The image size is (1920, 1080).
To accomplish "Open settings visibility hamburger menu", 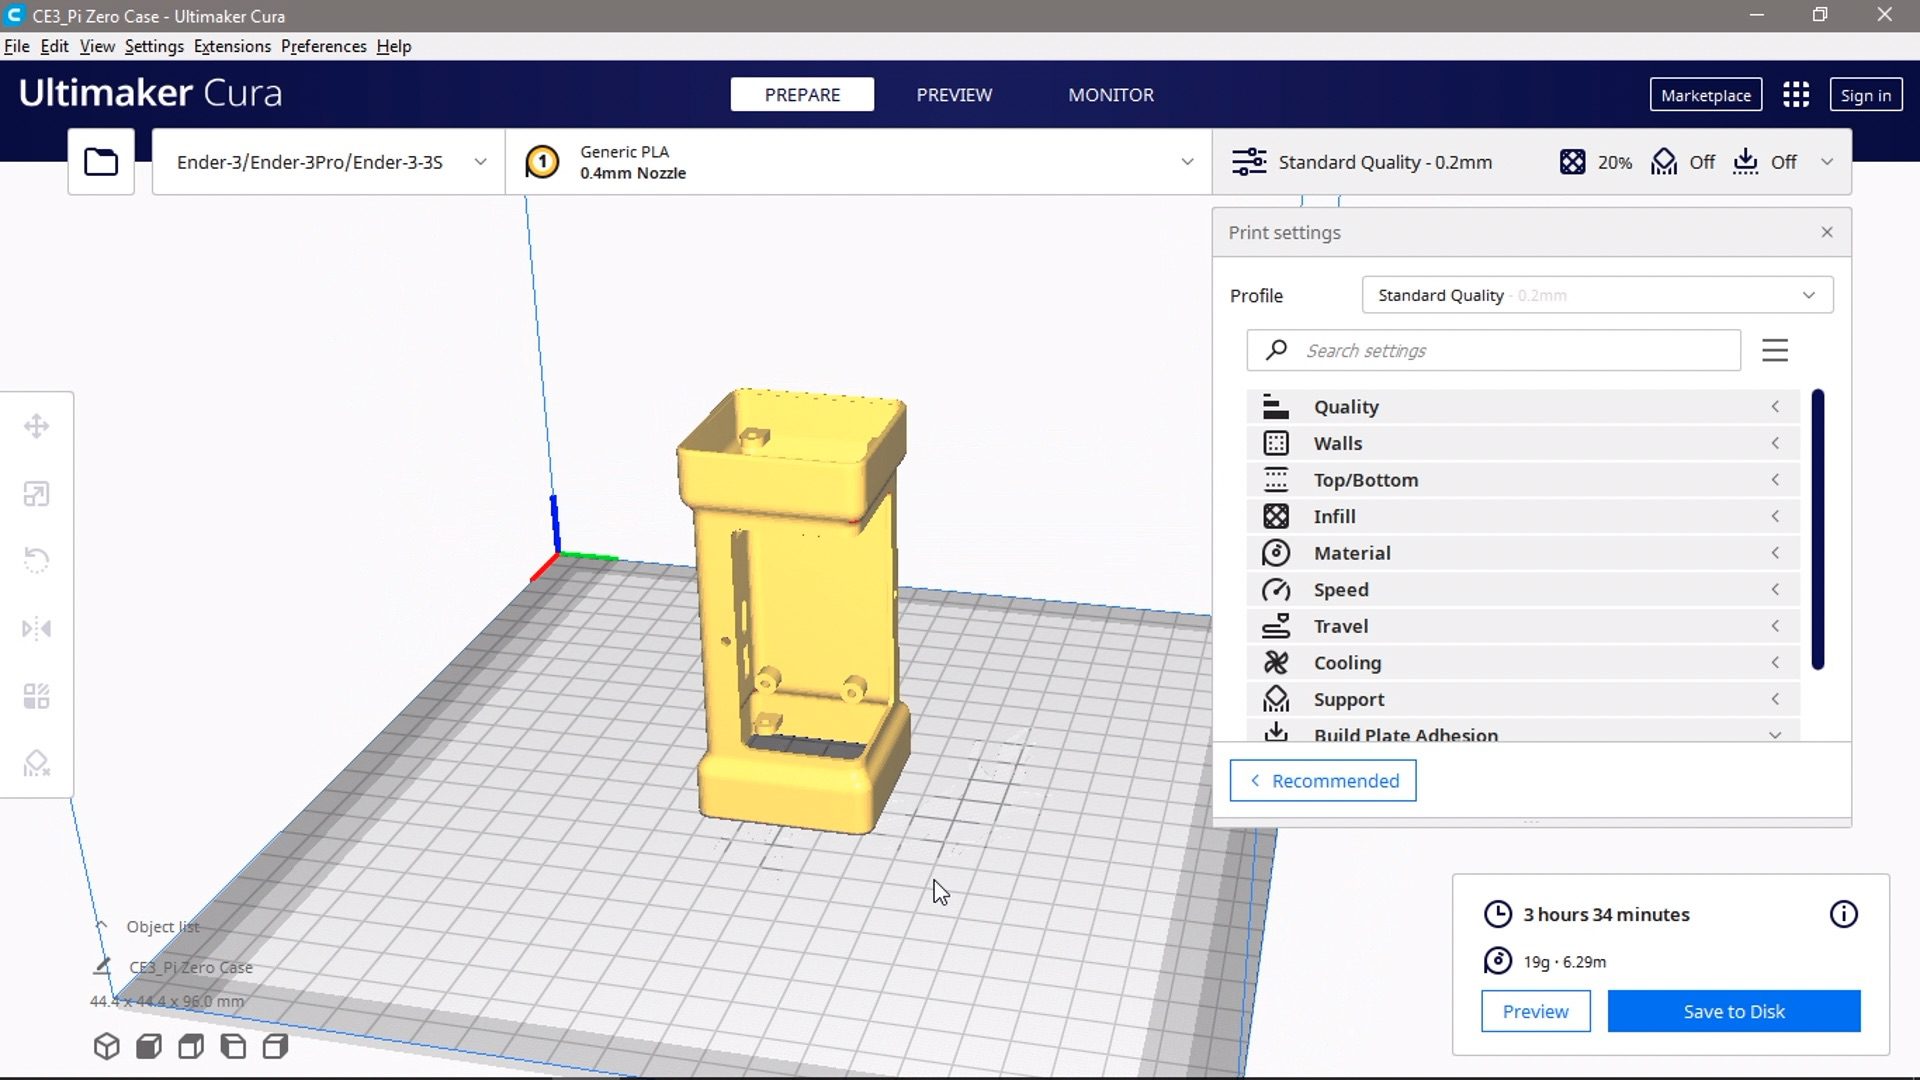I will pyautogui.click(x=1775, y=350).
